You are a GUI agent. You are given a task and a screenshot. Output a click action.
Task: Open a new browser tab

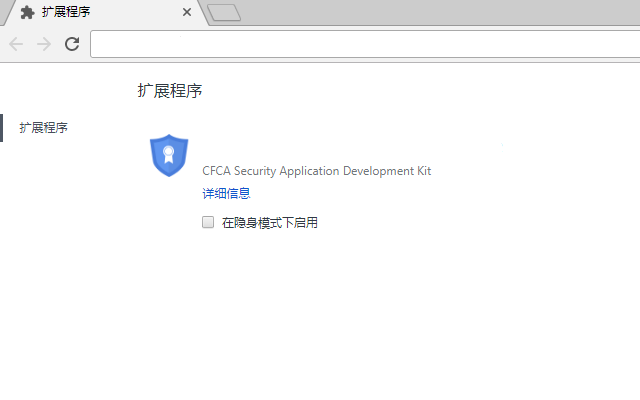click(224, 13)
